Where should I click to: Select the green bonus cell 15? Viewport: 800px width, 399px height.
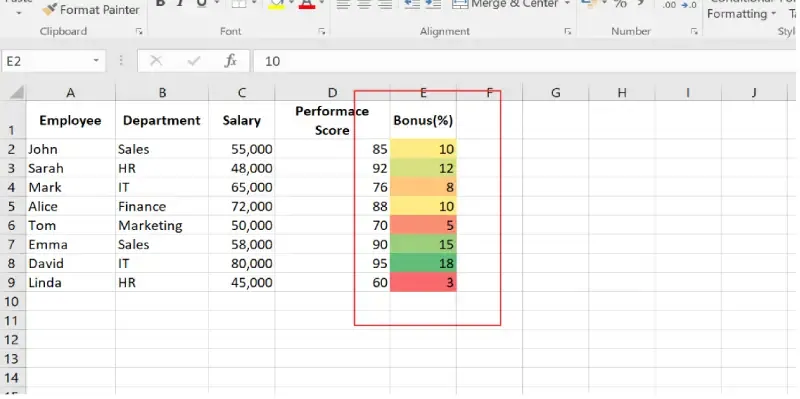[423, 245]
